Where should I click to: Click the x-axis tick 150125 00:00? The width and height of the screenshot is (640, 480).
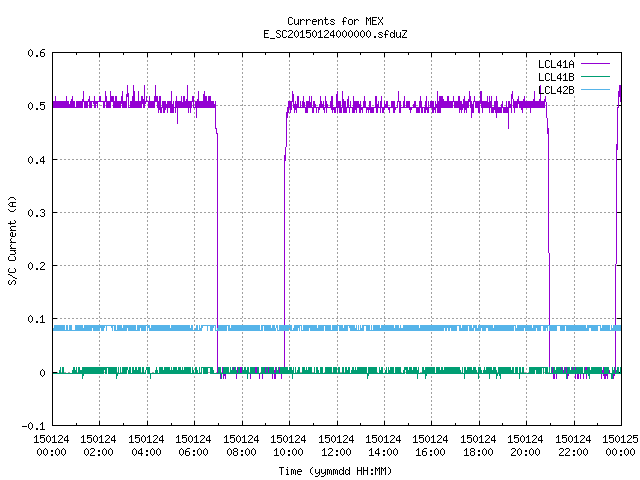[620, 446]
